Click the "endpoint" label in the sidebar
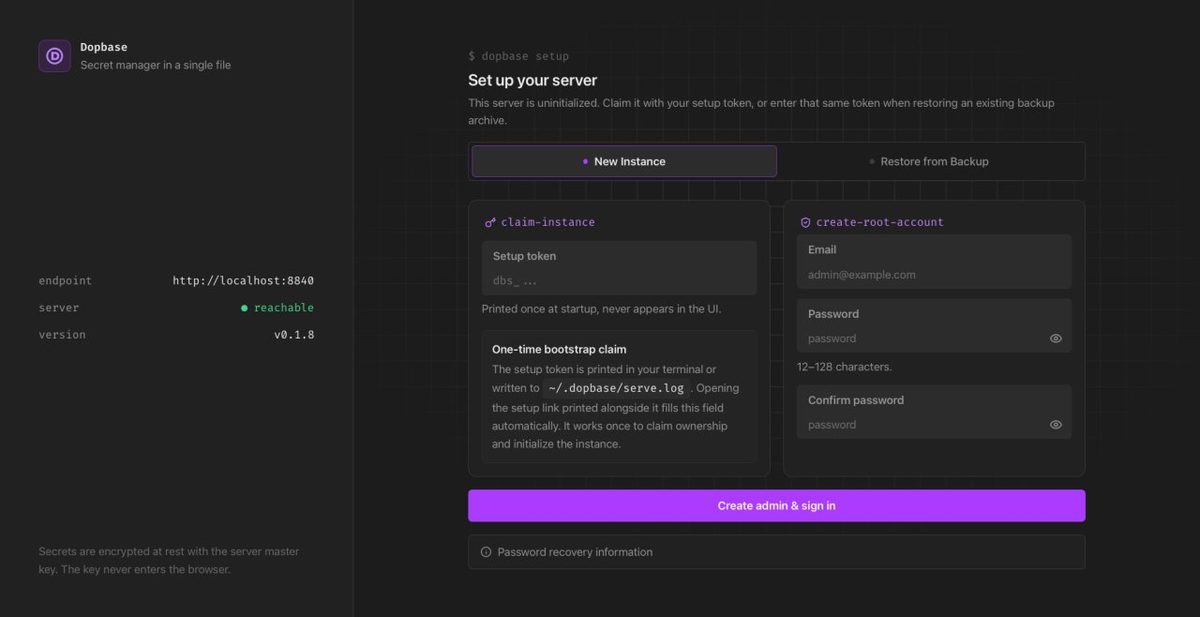Viewport: 1200px width, 617px height. click(x=65, y=281)
